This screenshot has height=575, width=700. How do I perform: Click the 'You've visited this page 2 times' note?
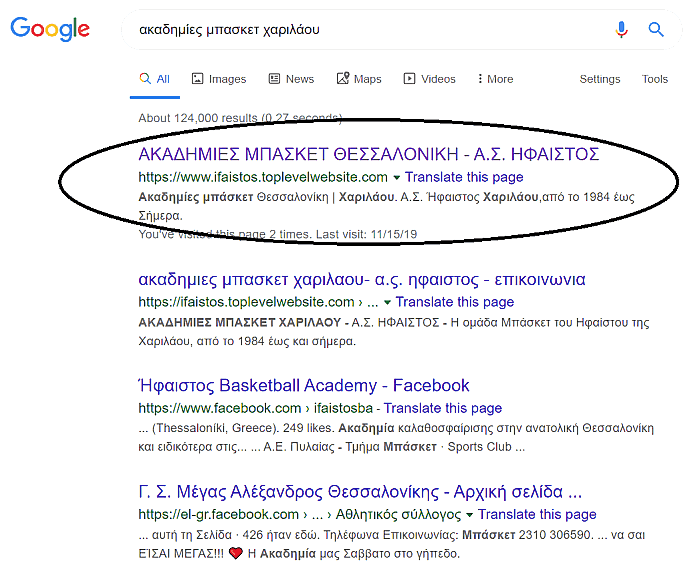[x=277, y=234]
